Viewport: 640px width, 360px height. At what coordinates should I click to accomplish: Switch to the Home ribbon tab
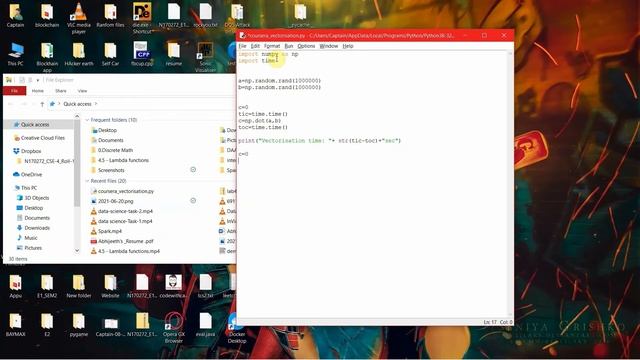point(38,91)
